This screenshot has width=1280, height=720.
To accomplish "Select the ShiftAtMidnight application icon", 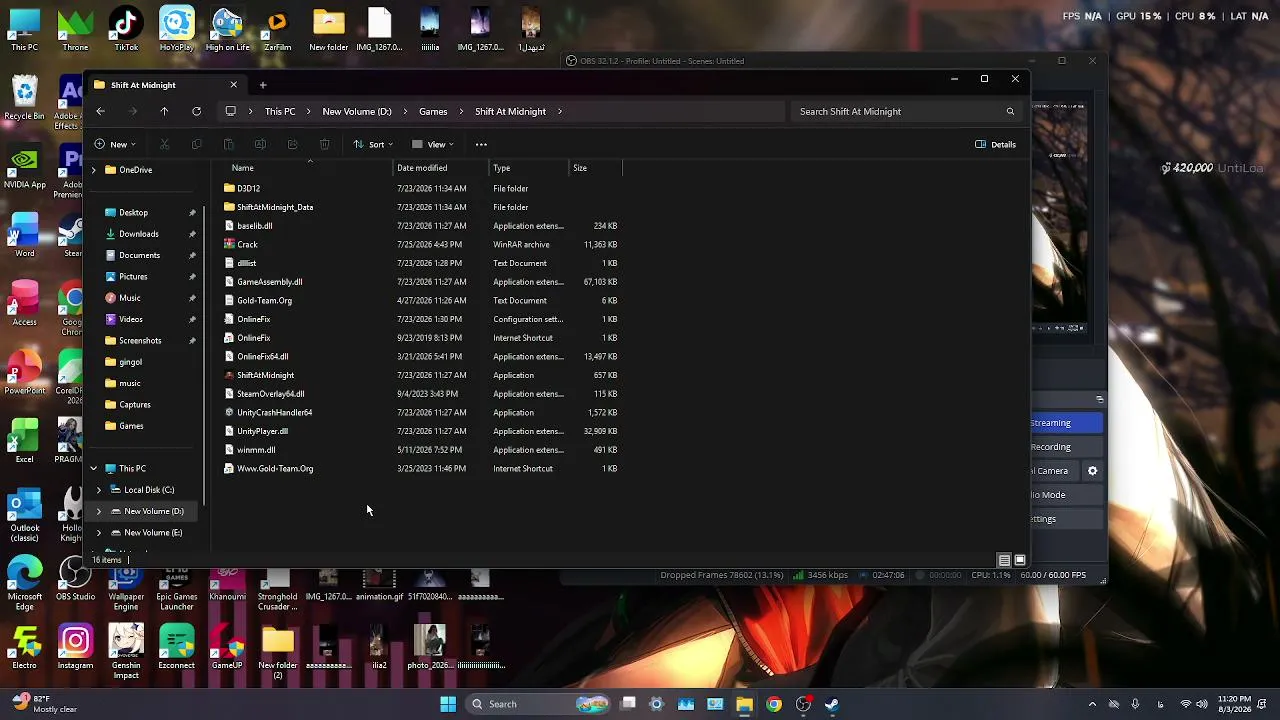I will click(x=229, y=375).
